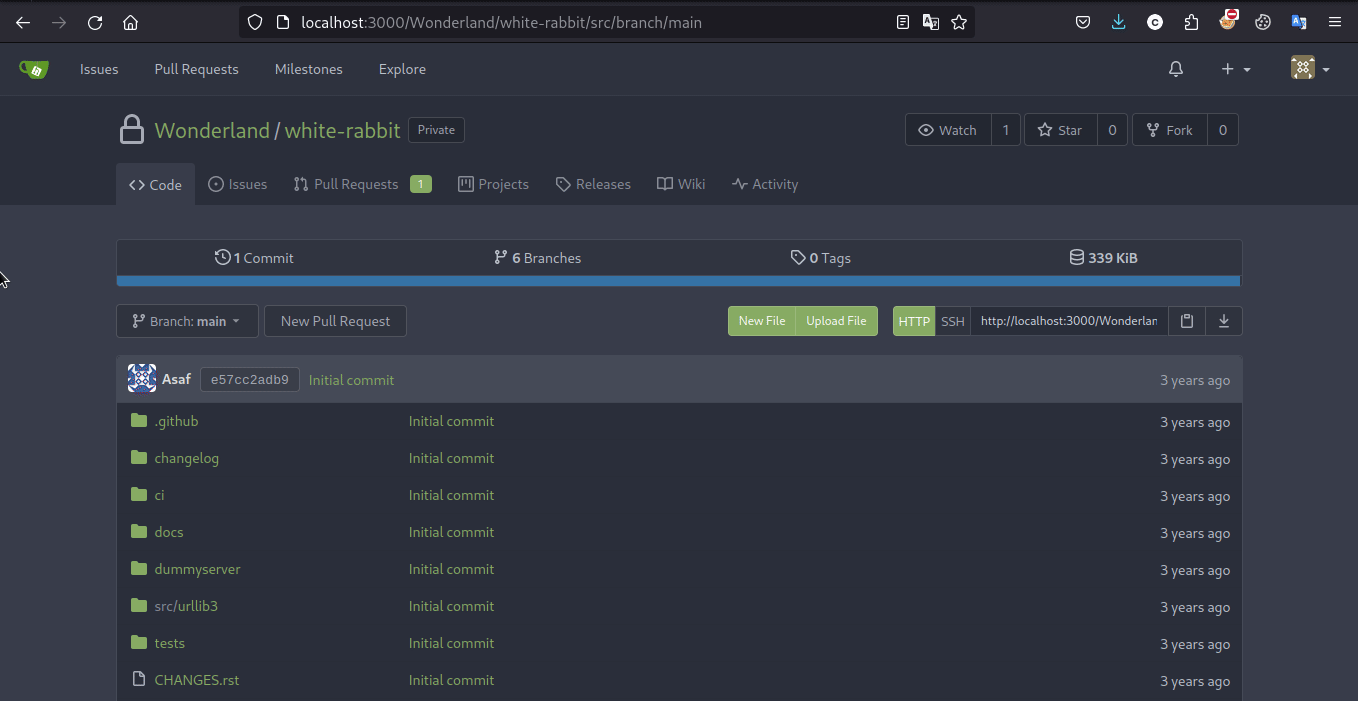
Task: Open the Releases tab
Action: (593, 184)
